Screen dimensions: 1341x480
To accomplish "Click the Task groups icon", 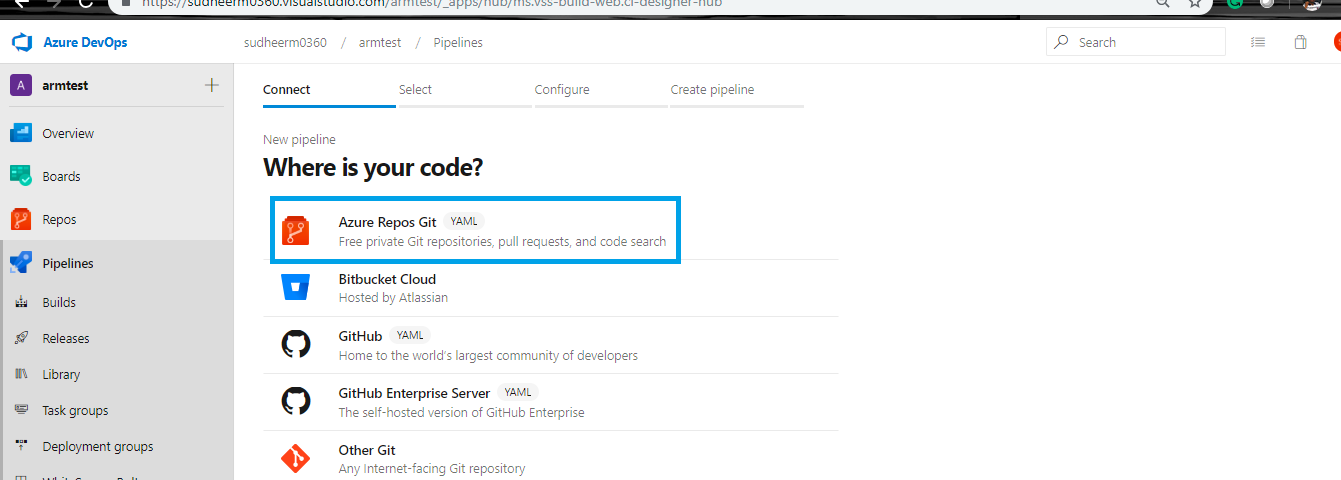I will pos(21,410).
